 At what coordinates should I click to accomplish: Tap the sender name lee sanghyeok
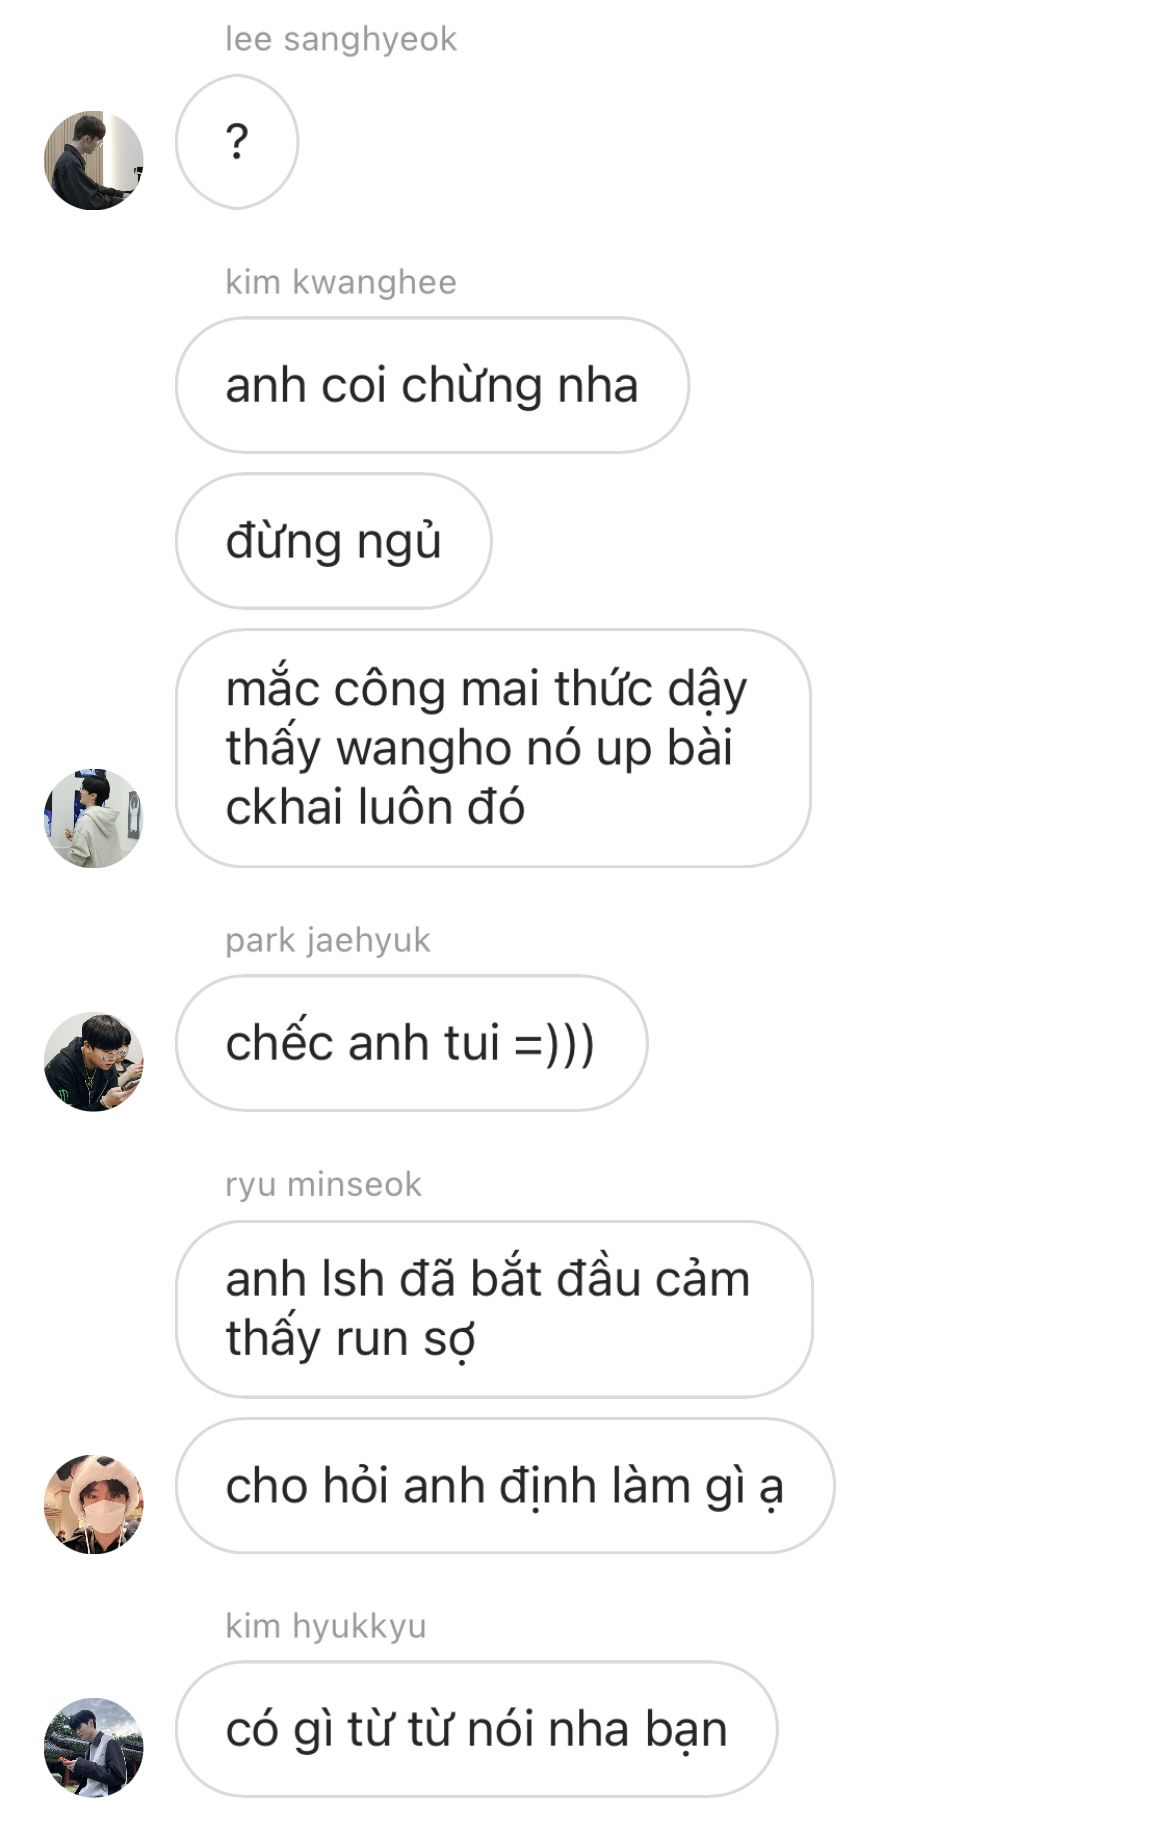pyautogui.click(x=341, y=39)
